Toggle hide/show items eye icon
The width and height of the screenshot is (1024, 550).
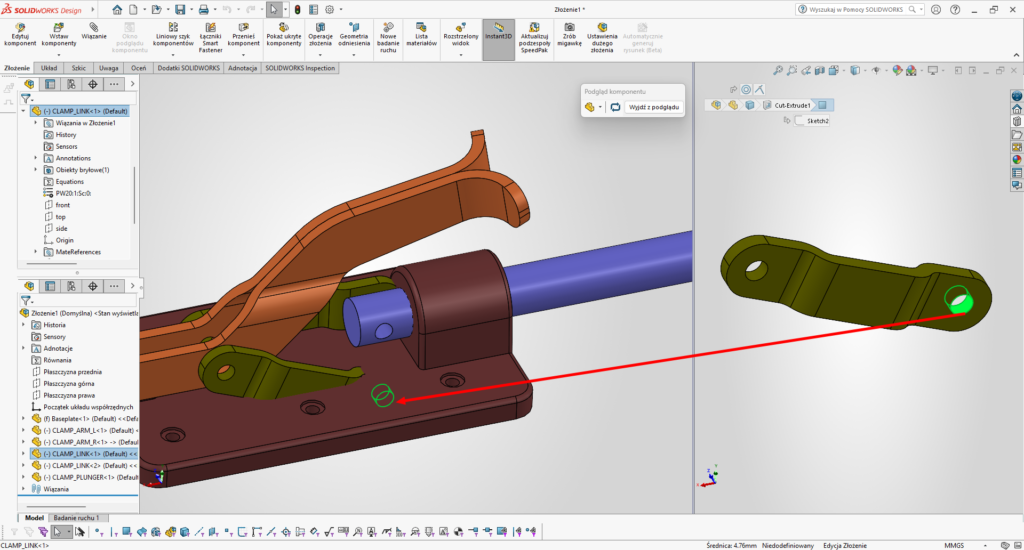[876, 71]
